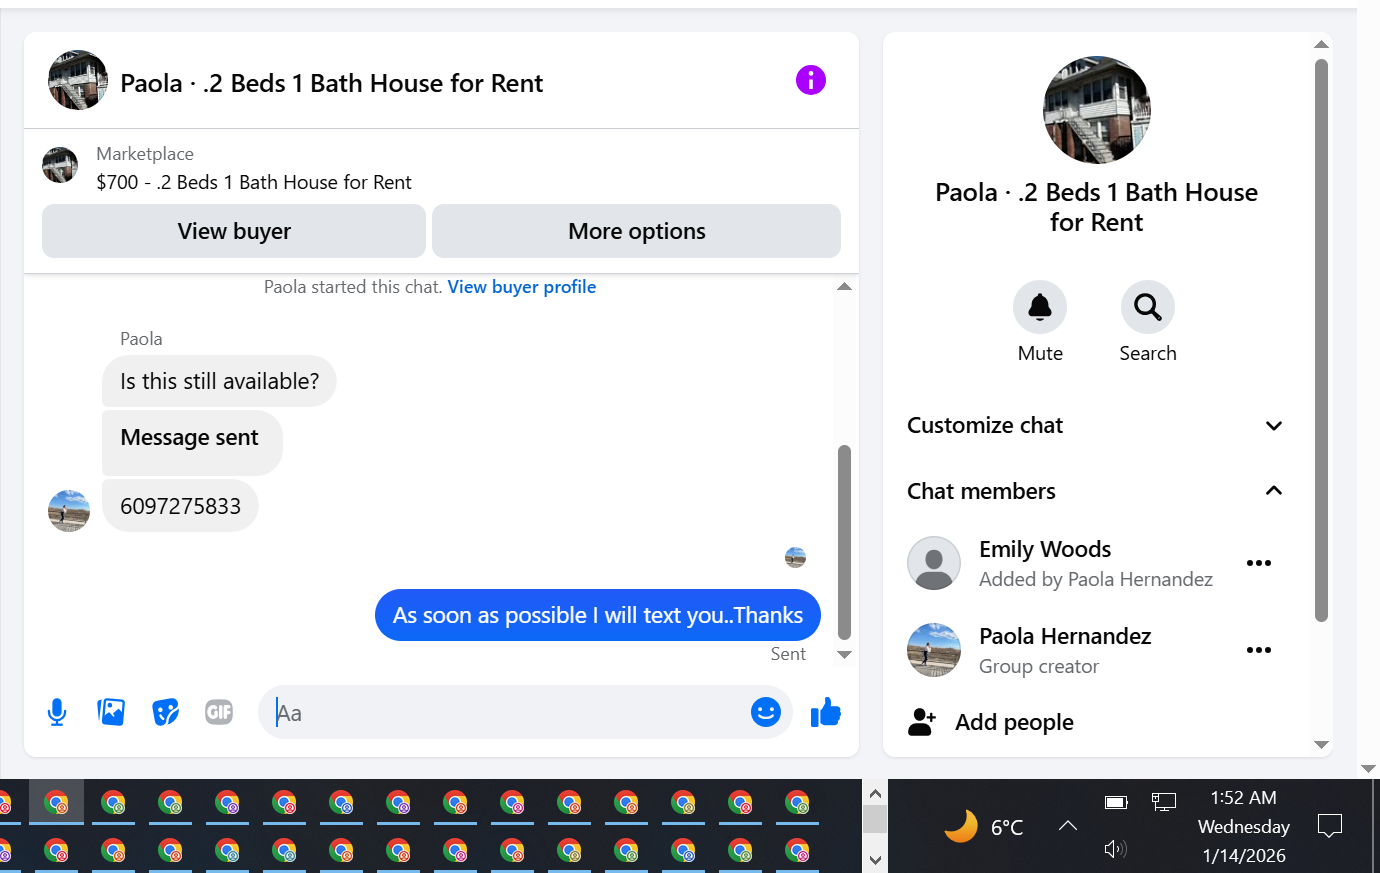The height and width of the screenshot is (873, 1380).
Task: Collapse the Chat members section
Action: [1096, 491]
